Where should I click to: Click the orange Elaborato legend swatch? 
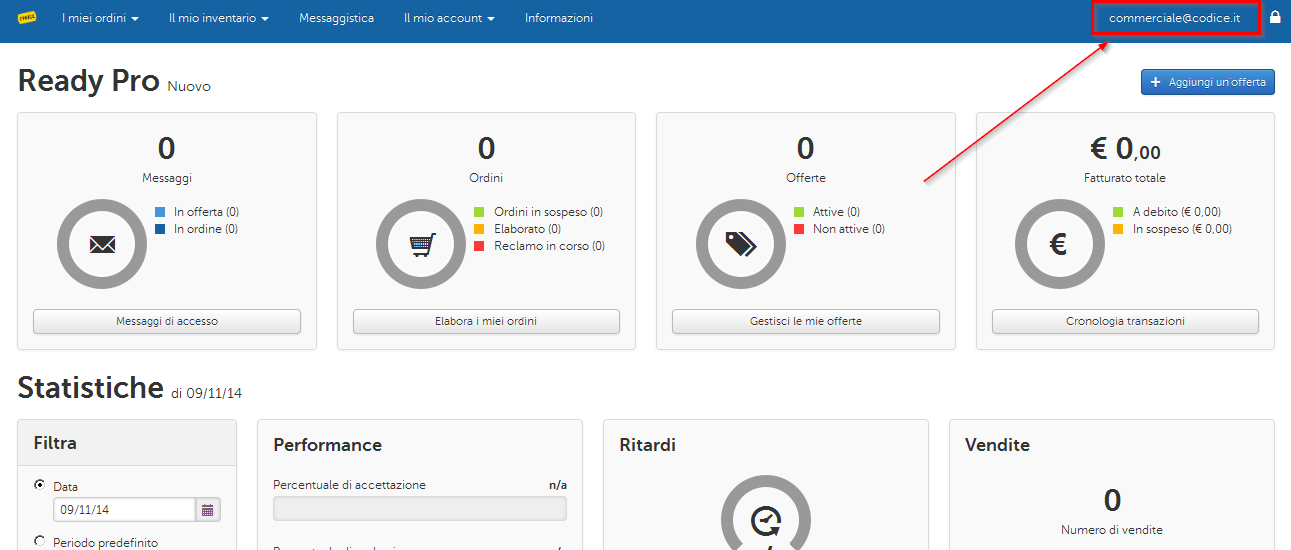(479, 229)
